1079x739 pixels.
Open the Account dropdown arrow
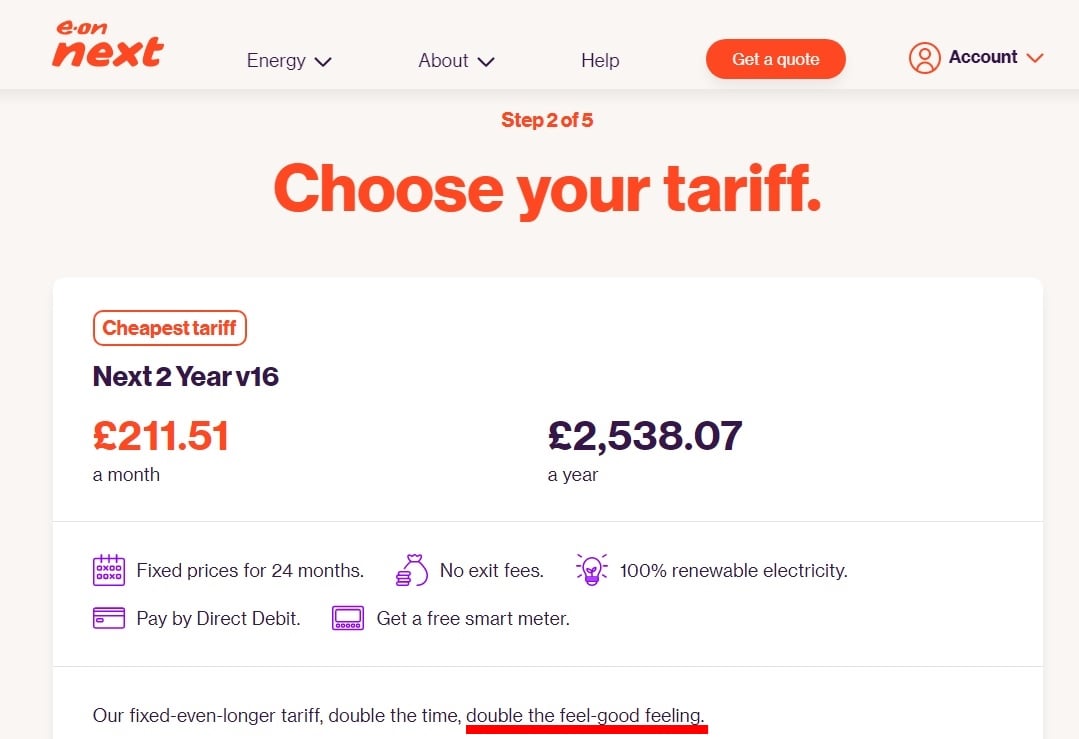[1035, 58]
